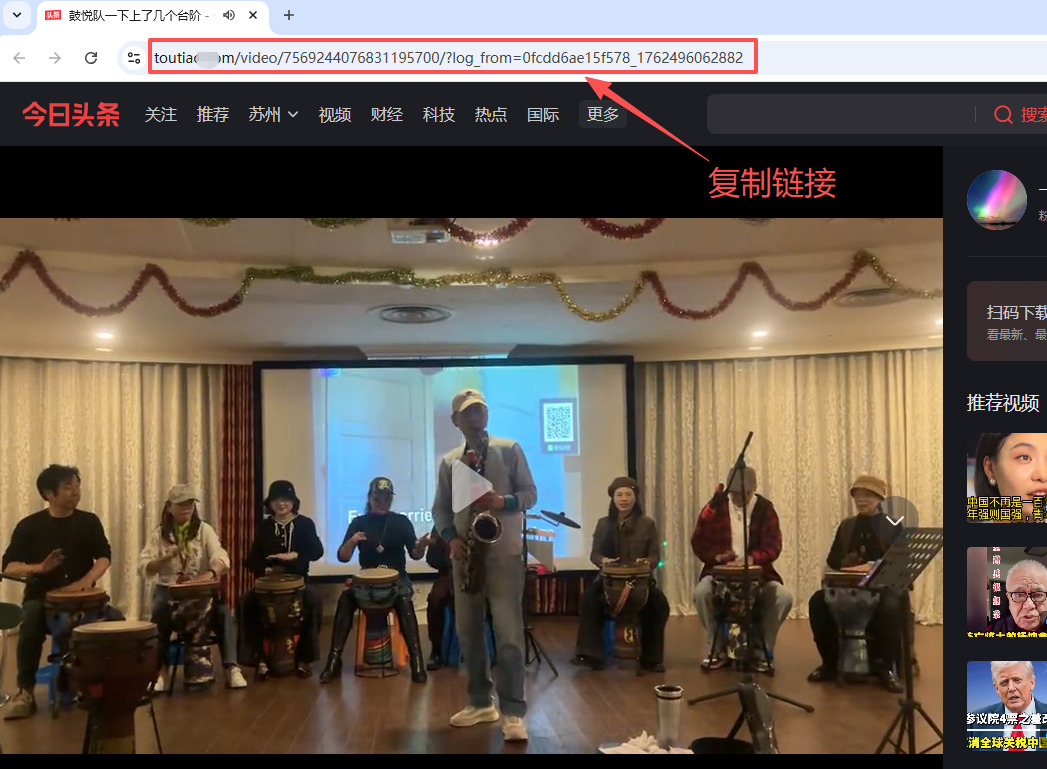
Task: Focus the Toutiao search box
Action: click(x=841, y=114)
